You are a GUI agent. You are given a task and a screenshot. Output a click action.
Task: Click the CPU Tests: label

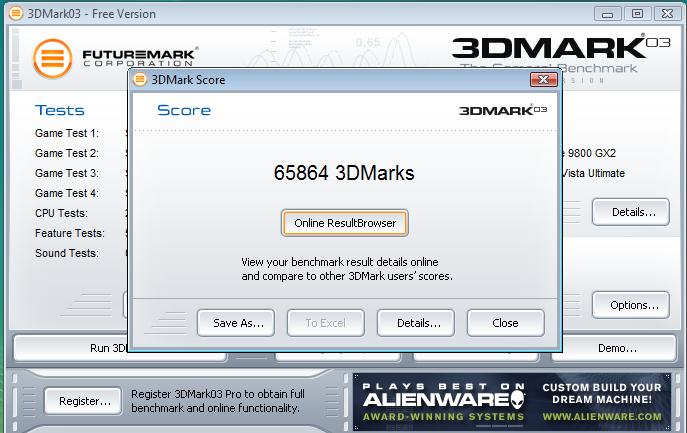tap(61, 213)
